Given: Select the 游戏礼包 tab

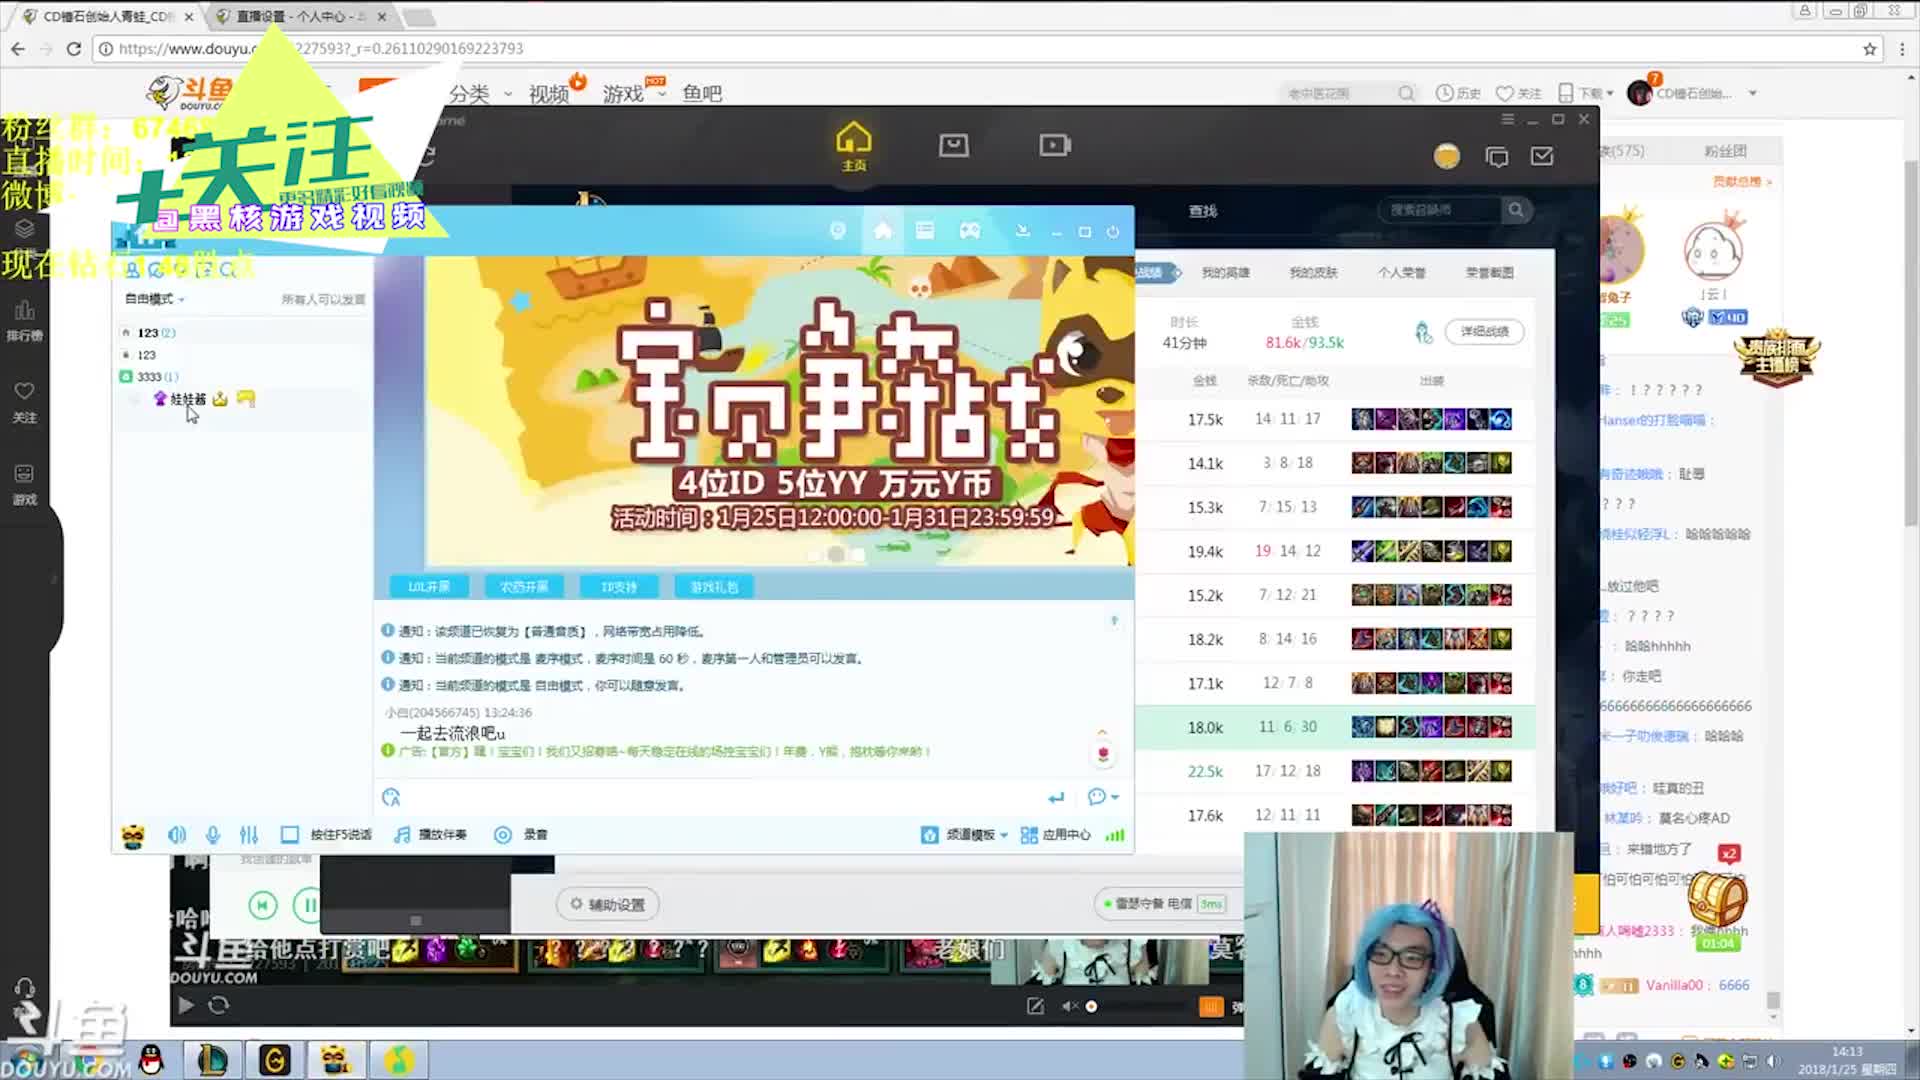Looking at the screenshot, I should [x=714, y=587].
